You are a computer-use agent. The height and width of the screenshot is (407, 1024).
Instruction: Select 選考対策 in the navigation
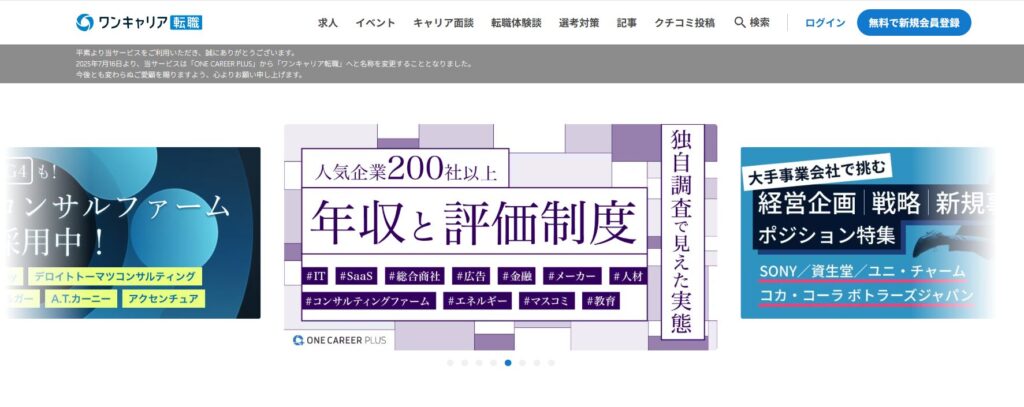pos(579,23)
